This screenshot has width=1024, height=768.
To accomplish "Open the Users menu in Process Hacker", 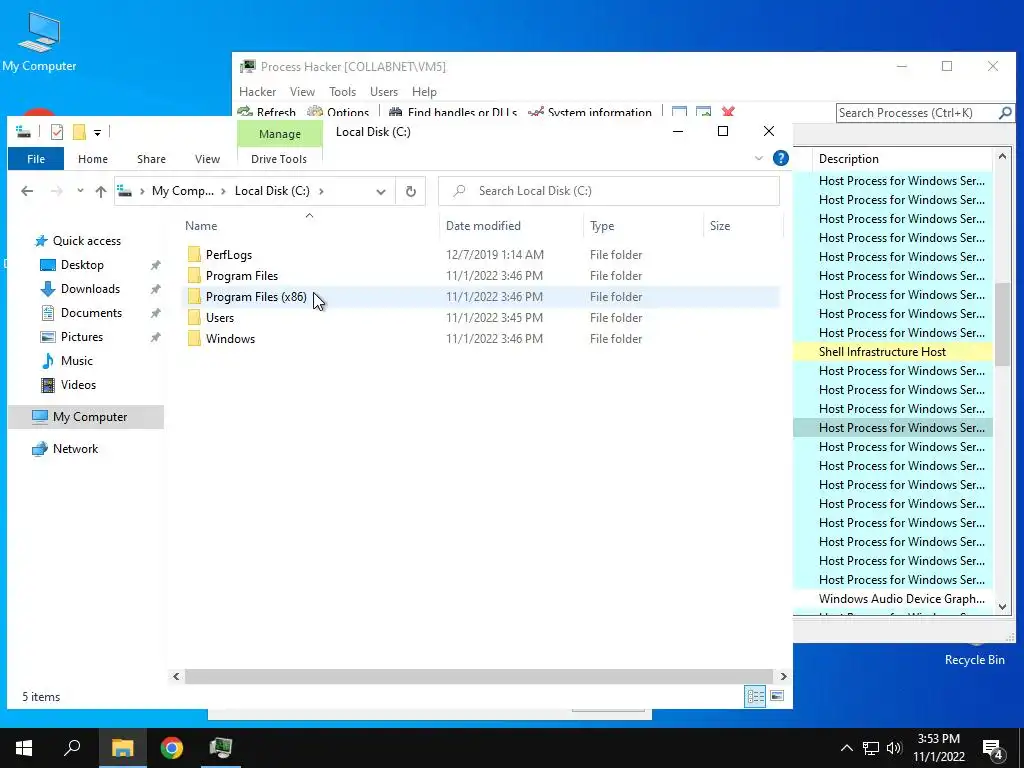I will (x=383, y=91).
